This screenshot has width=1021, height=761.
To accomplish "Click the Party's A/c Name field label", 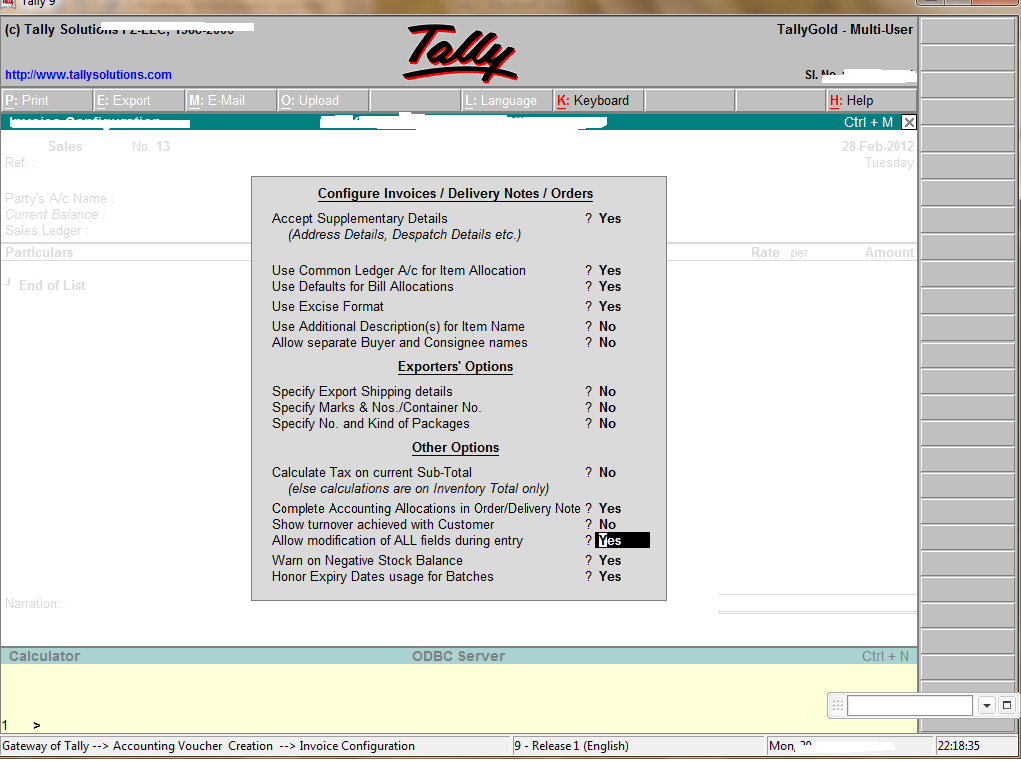I will click(60, 199).
